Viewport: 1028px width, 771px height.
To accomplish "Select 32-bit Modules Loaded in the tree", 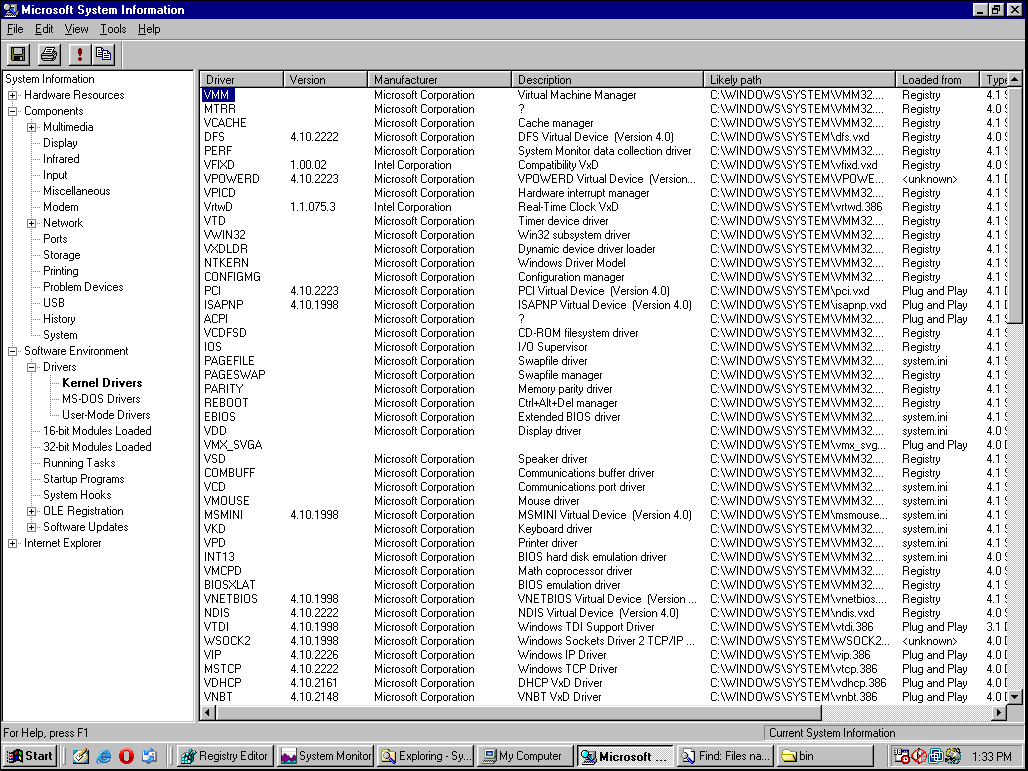I will click(x=97, y=447).
